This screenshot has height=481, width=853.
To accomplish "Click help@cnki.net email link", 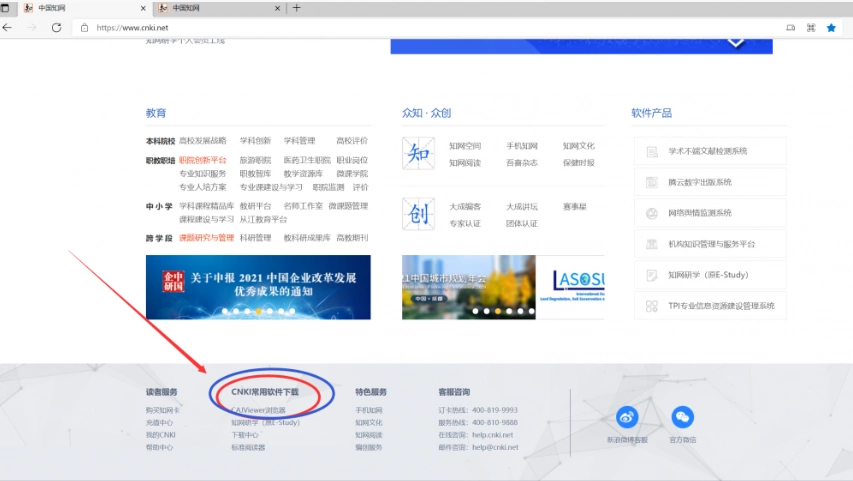I will point(496,447).
